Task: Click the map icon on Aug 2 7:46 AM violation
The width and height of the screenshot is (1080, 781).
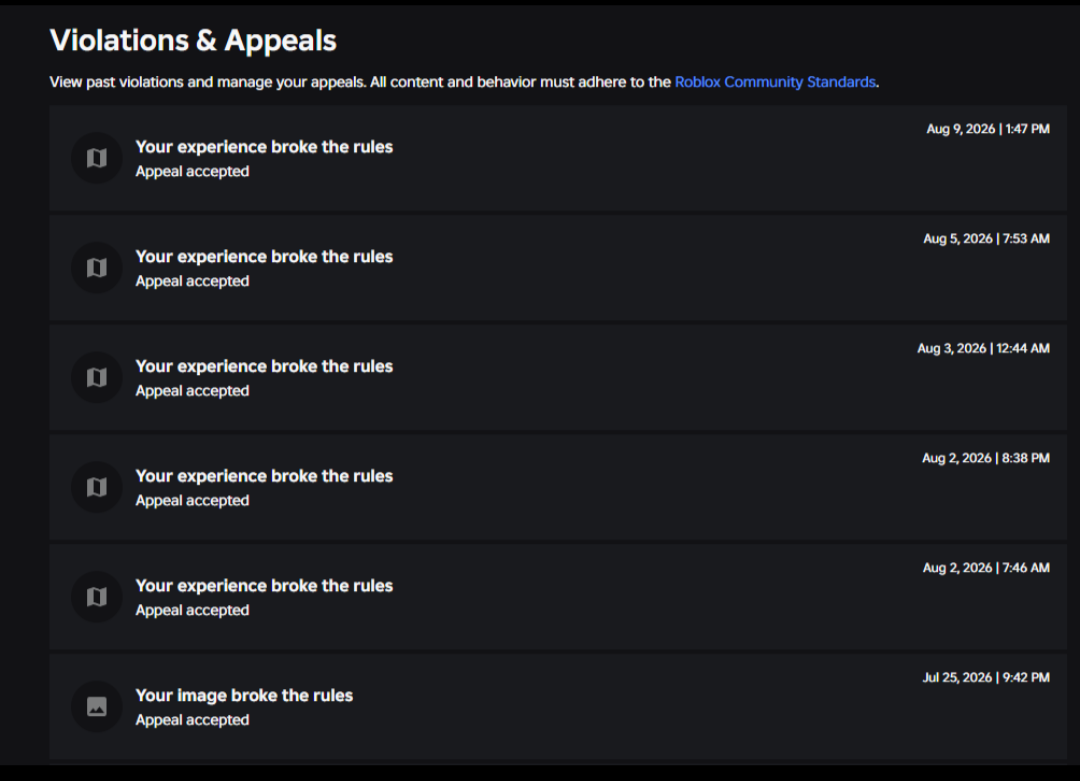Action: tap(96, 596)
